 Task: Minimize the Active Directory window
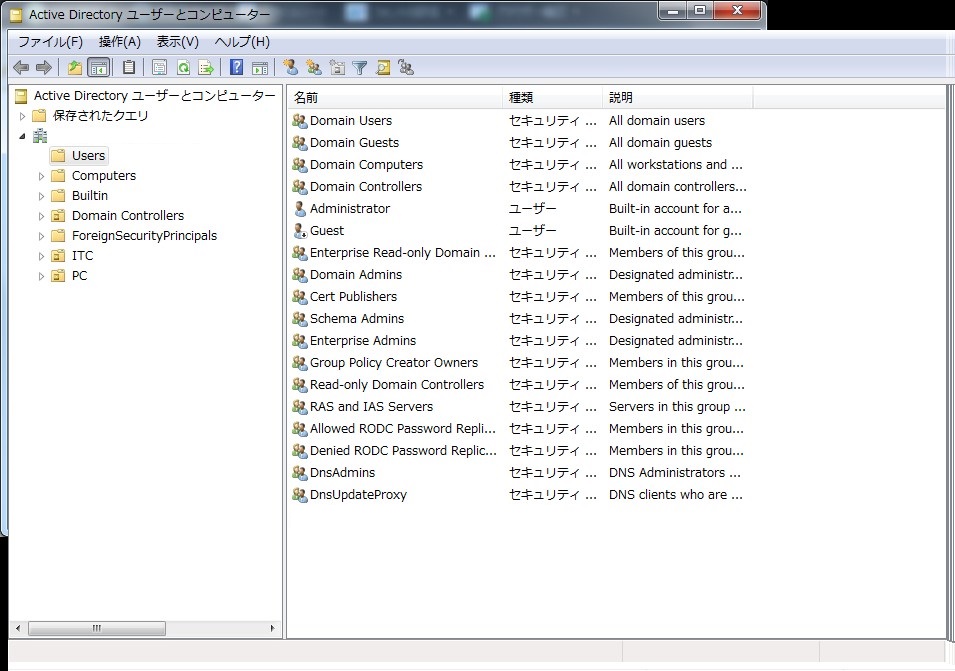(673, 10)
